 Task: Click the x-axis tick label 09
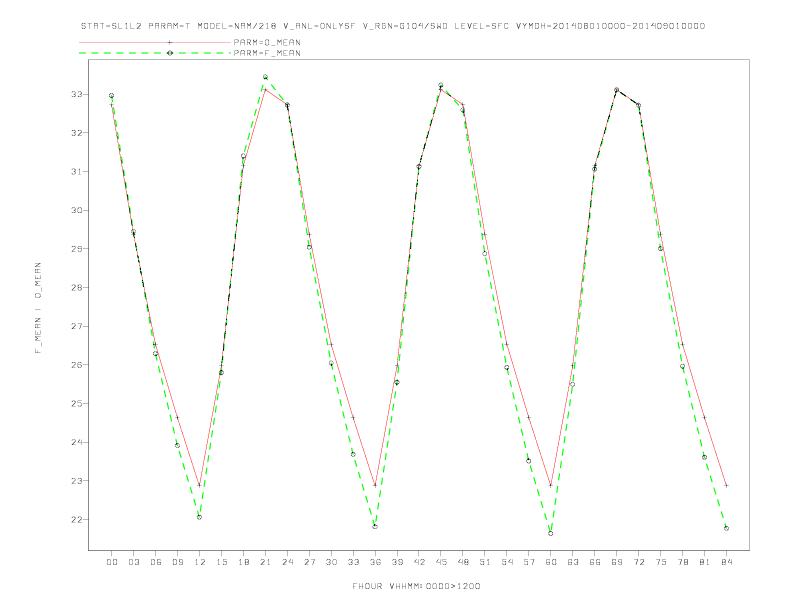click(x=177, y=562)
